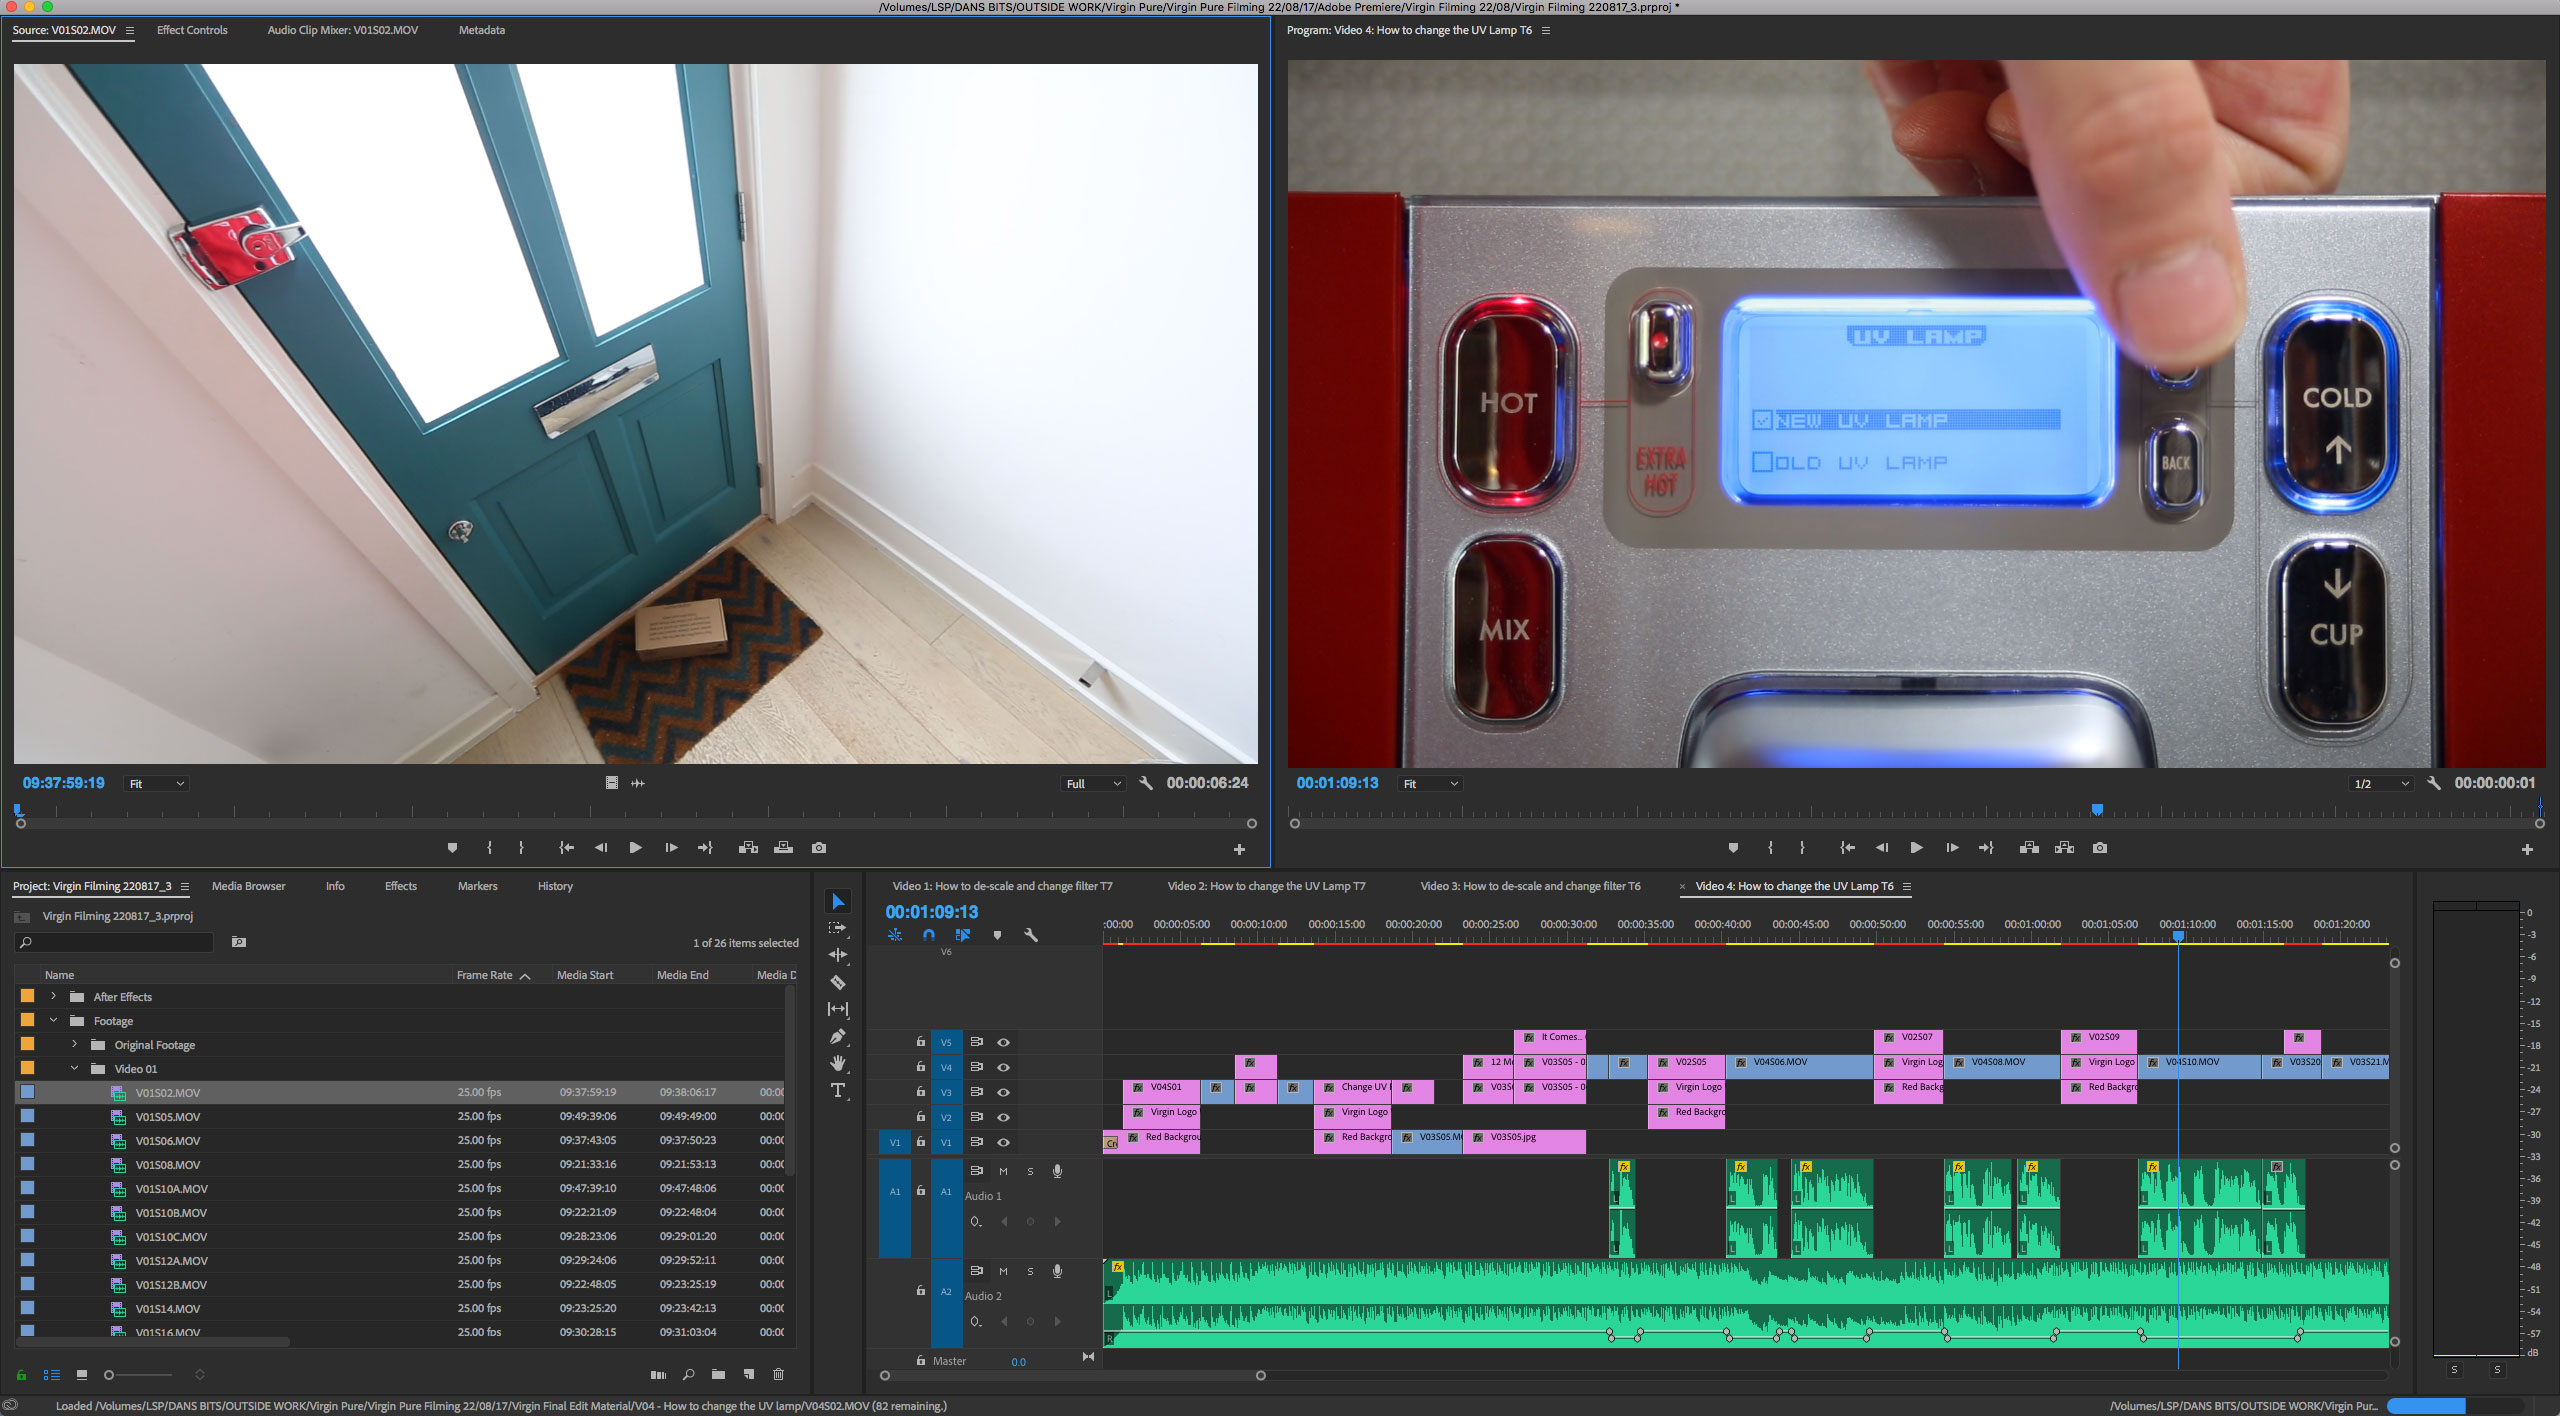Switch Project panel to Icon view
The width and height of the screenshot is (2560, 1416).
click(x=82, y=1375)
